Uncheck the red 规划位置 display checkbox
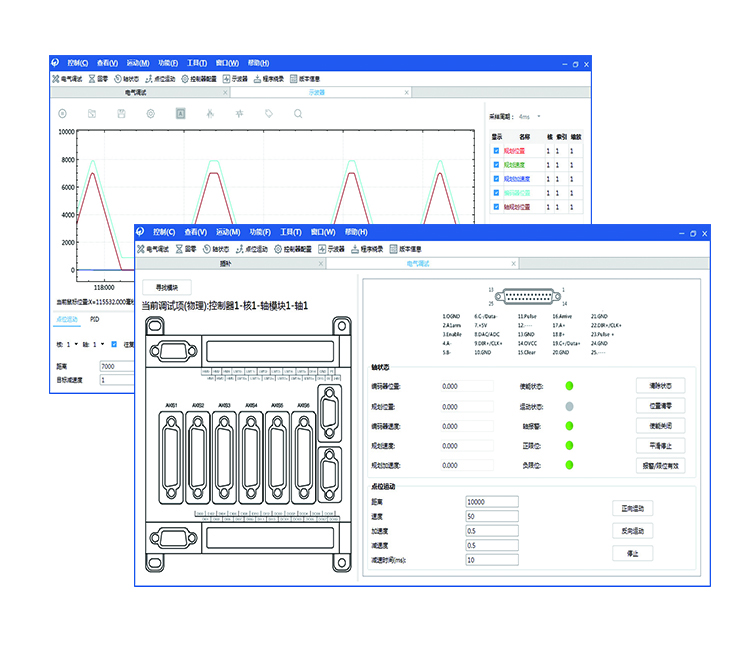The width and height of the screenshot is (750, 650). tap(495, 151)
